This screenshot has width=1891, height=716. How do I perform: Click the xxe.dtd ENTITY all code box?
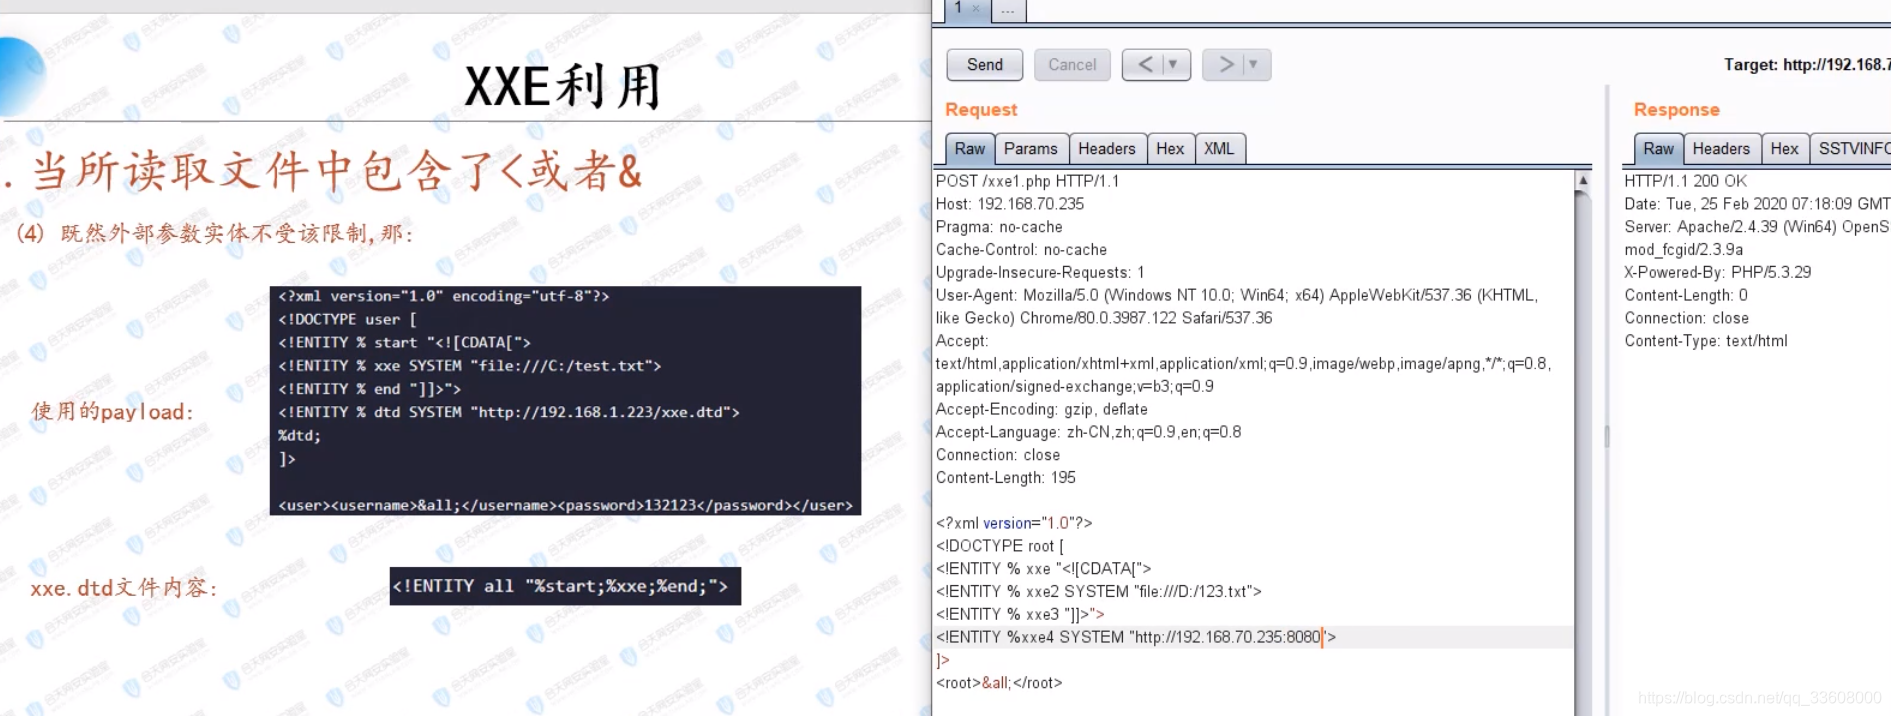[565, 586]
